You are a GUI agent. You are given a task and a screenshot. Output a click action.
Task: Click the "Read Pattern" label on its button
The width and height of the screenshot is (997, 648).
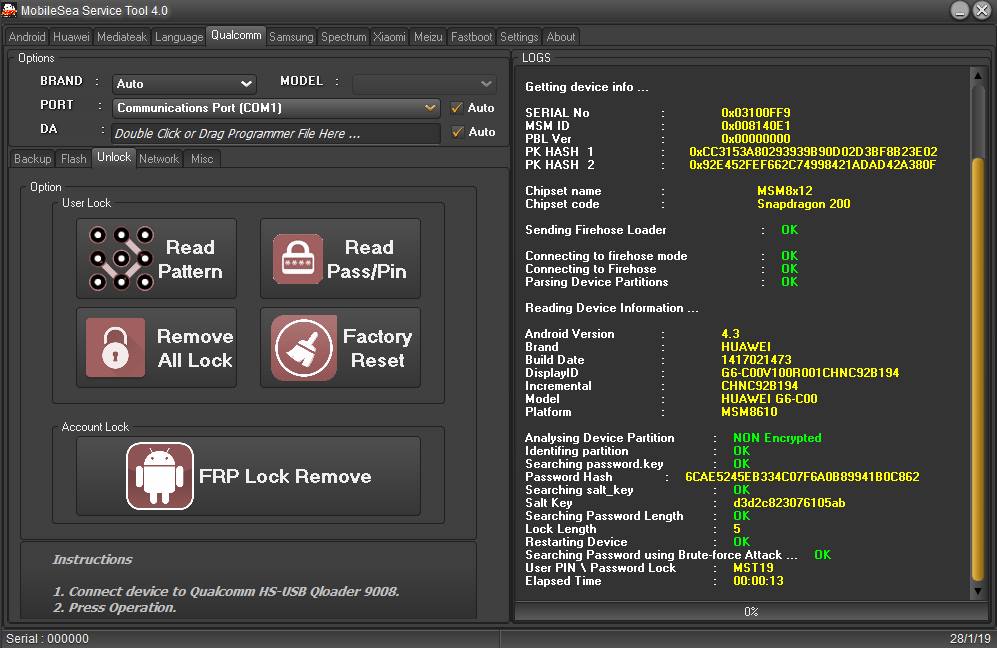coord(190,259)
